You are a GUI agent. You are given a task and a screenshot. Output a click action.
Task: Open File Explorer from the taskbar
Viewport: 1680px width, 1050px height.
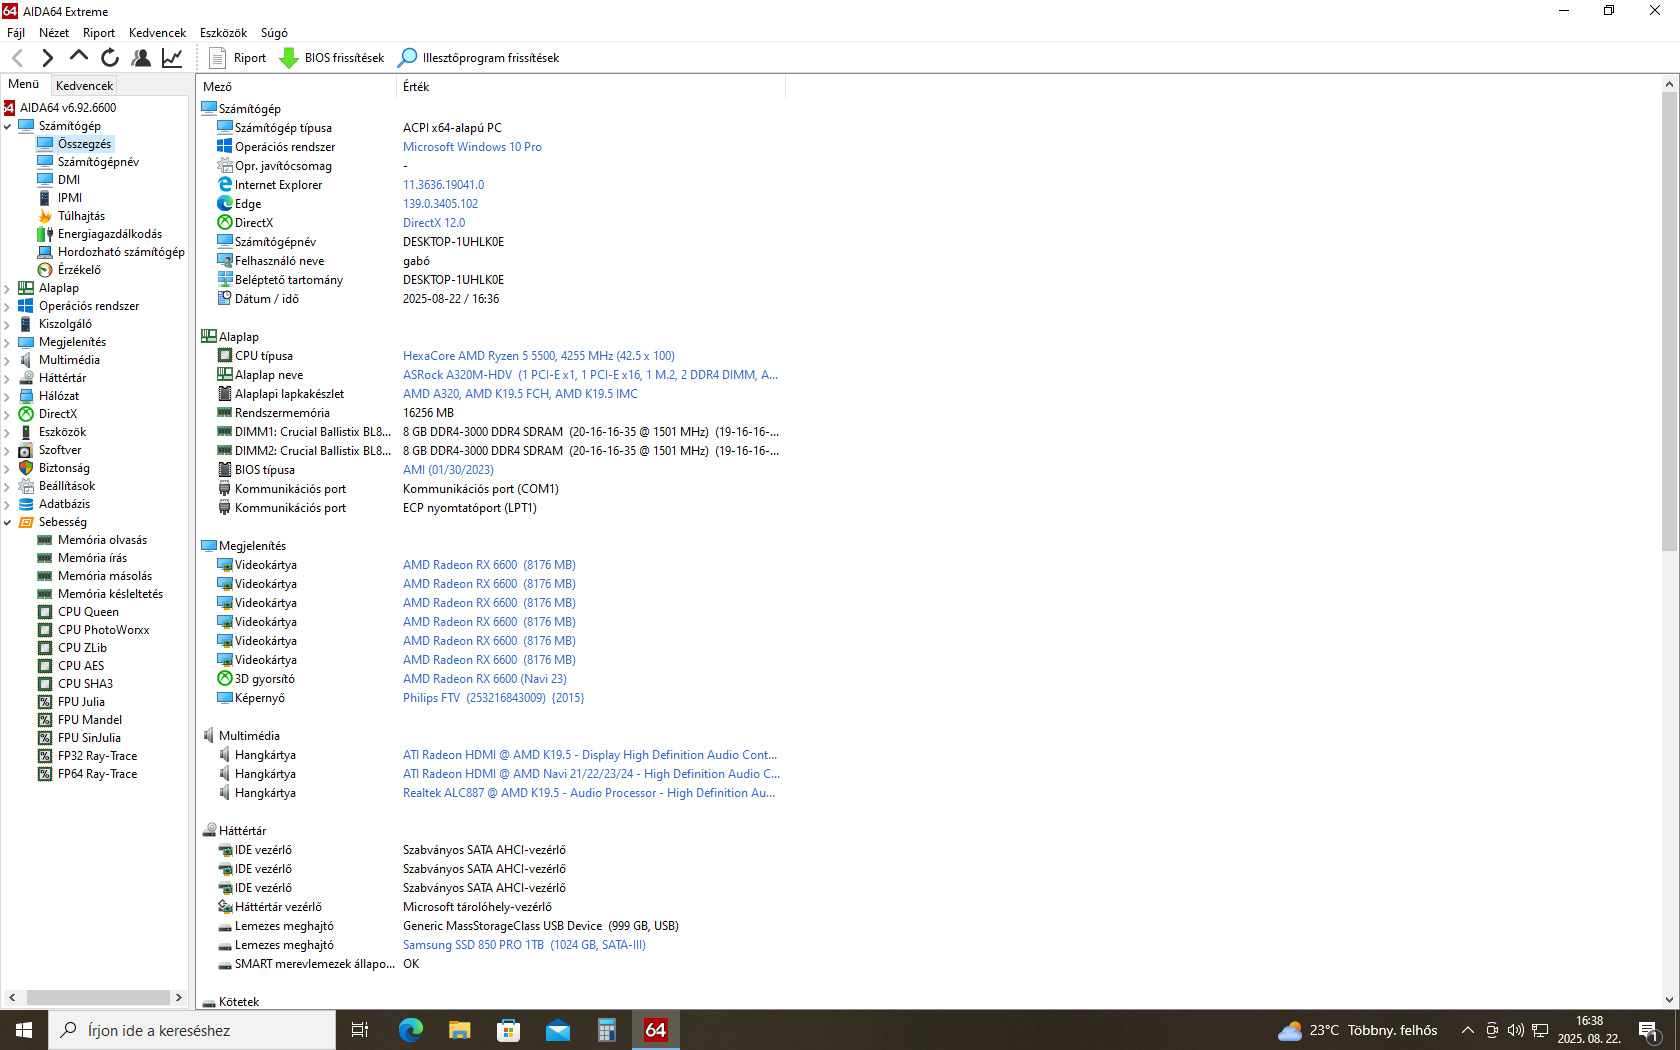[459, 1030]
